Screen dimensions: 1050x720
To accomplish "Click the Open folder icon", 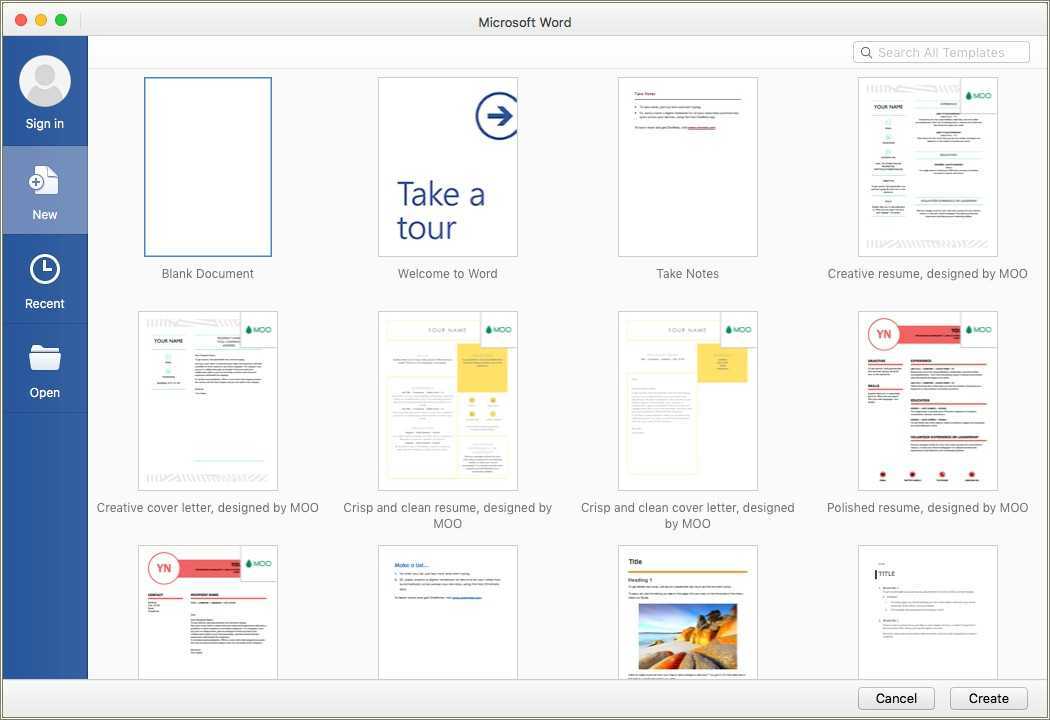I will click(x=45, y=358).
